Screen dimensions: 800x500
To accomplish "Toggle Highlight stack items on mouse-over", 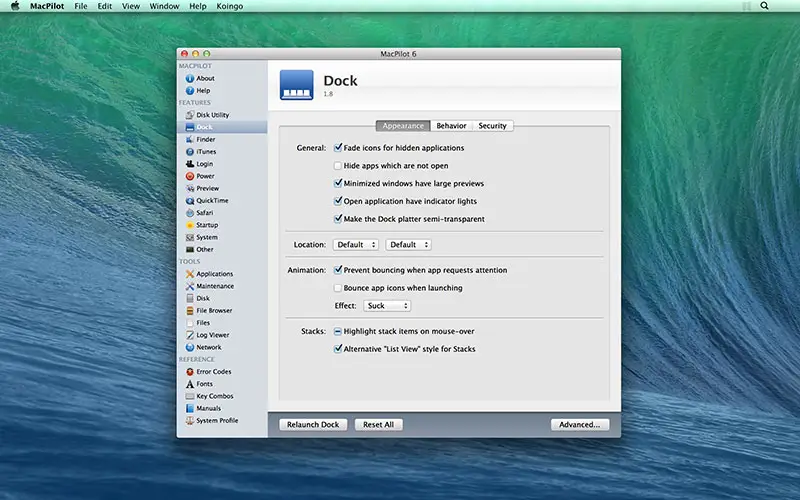I will point(338,331).
